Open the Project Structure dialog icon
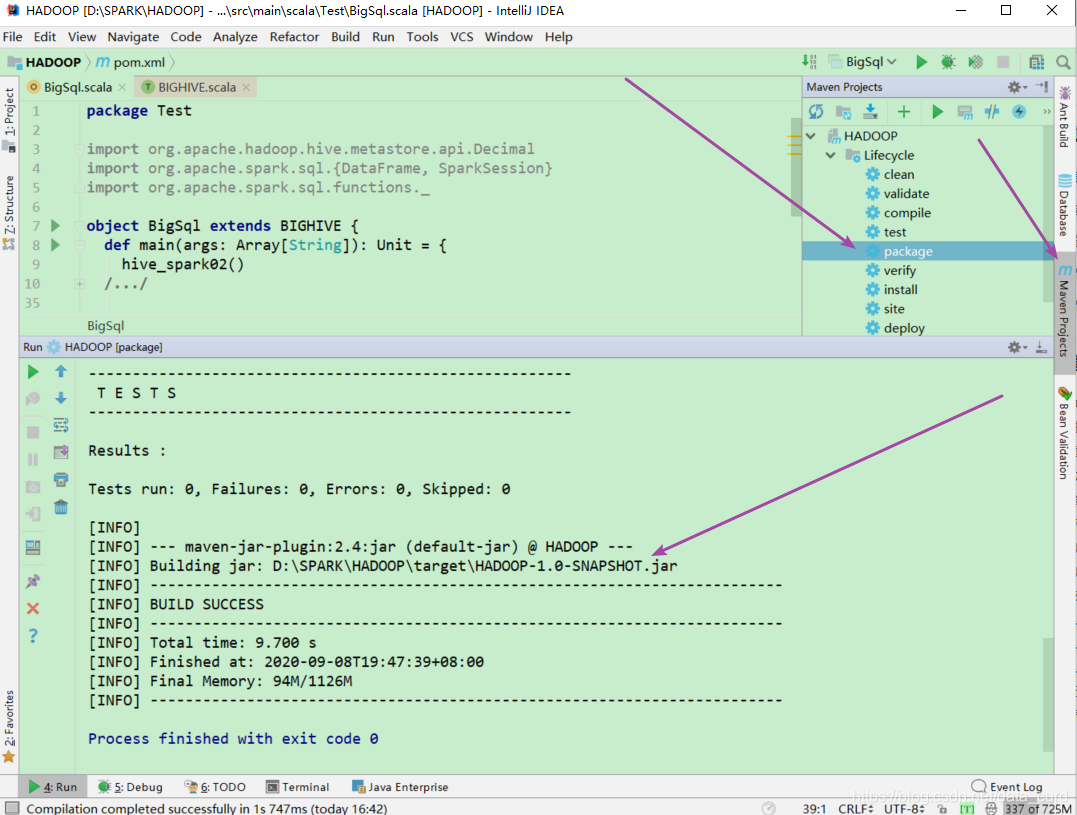This screenshot has height=815, width=1077. click(x=1036, y=62)
